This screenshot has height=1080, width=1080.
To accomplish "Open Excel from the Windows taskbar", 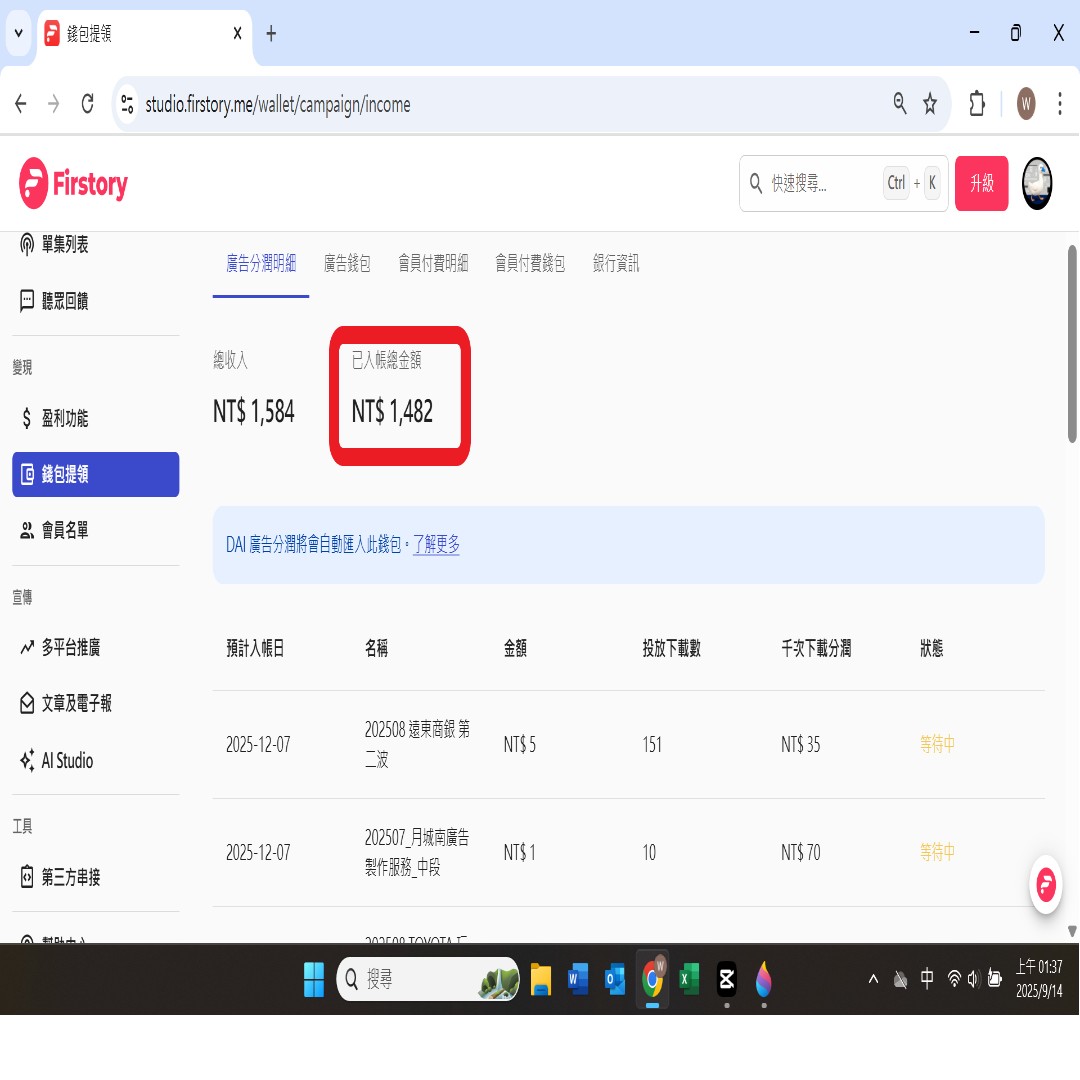I will click(x=689, y=980).
